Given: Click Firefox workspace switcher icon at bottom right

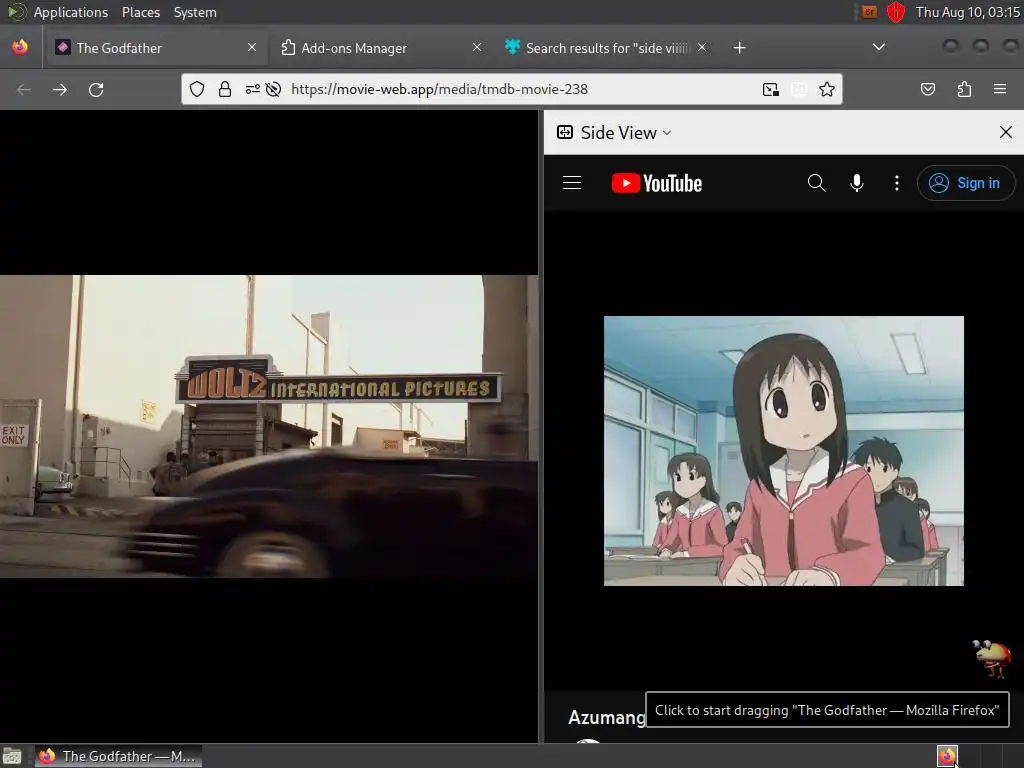Looking at the screenshot, I should 947,756.
